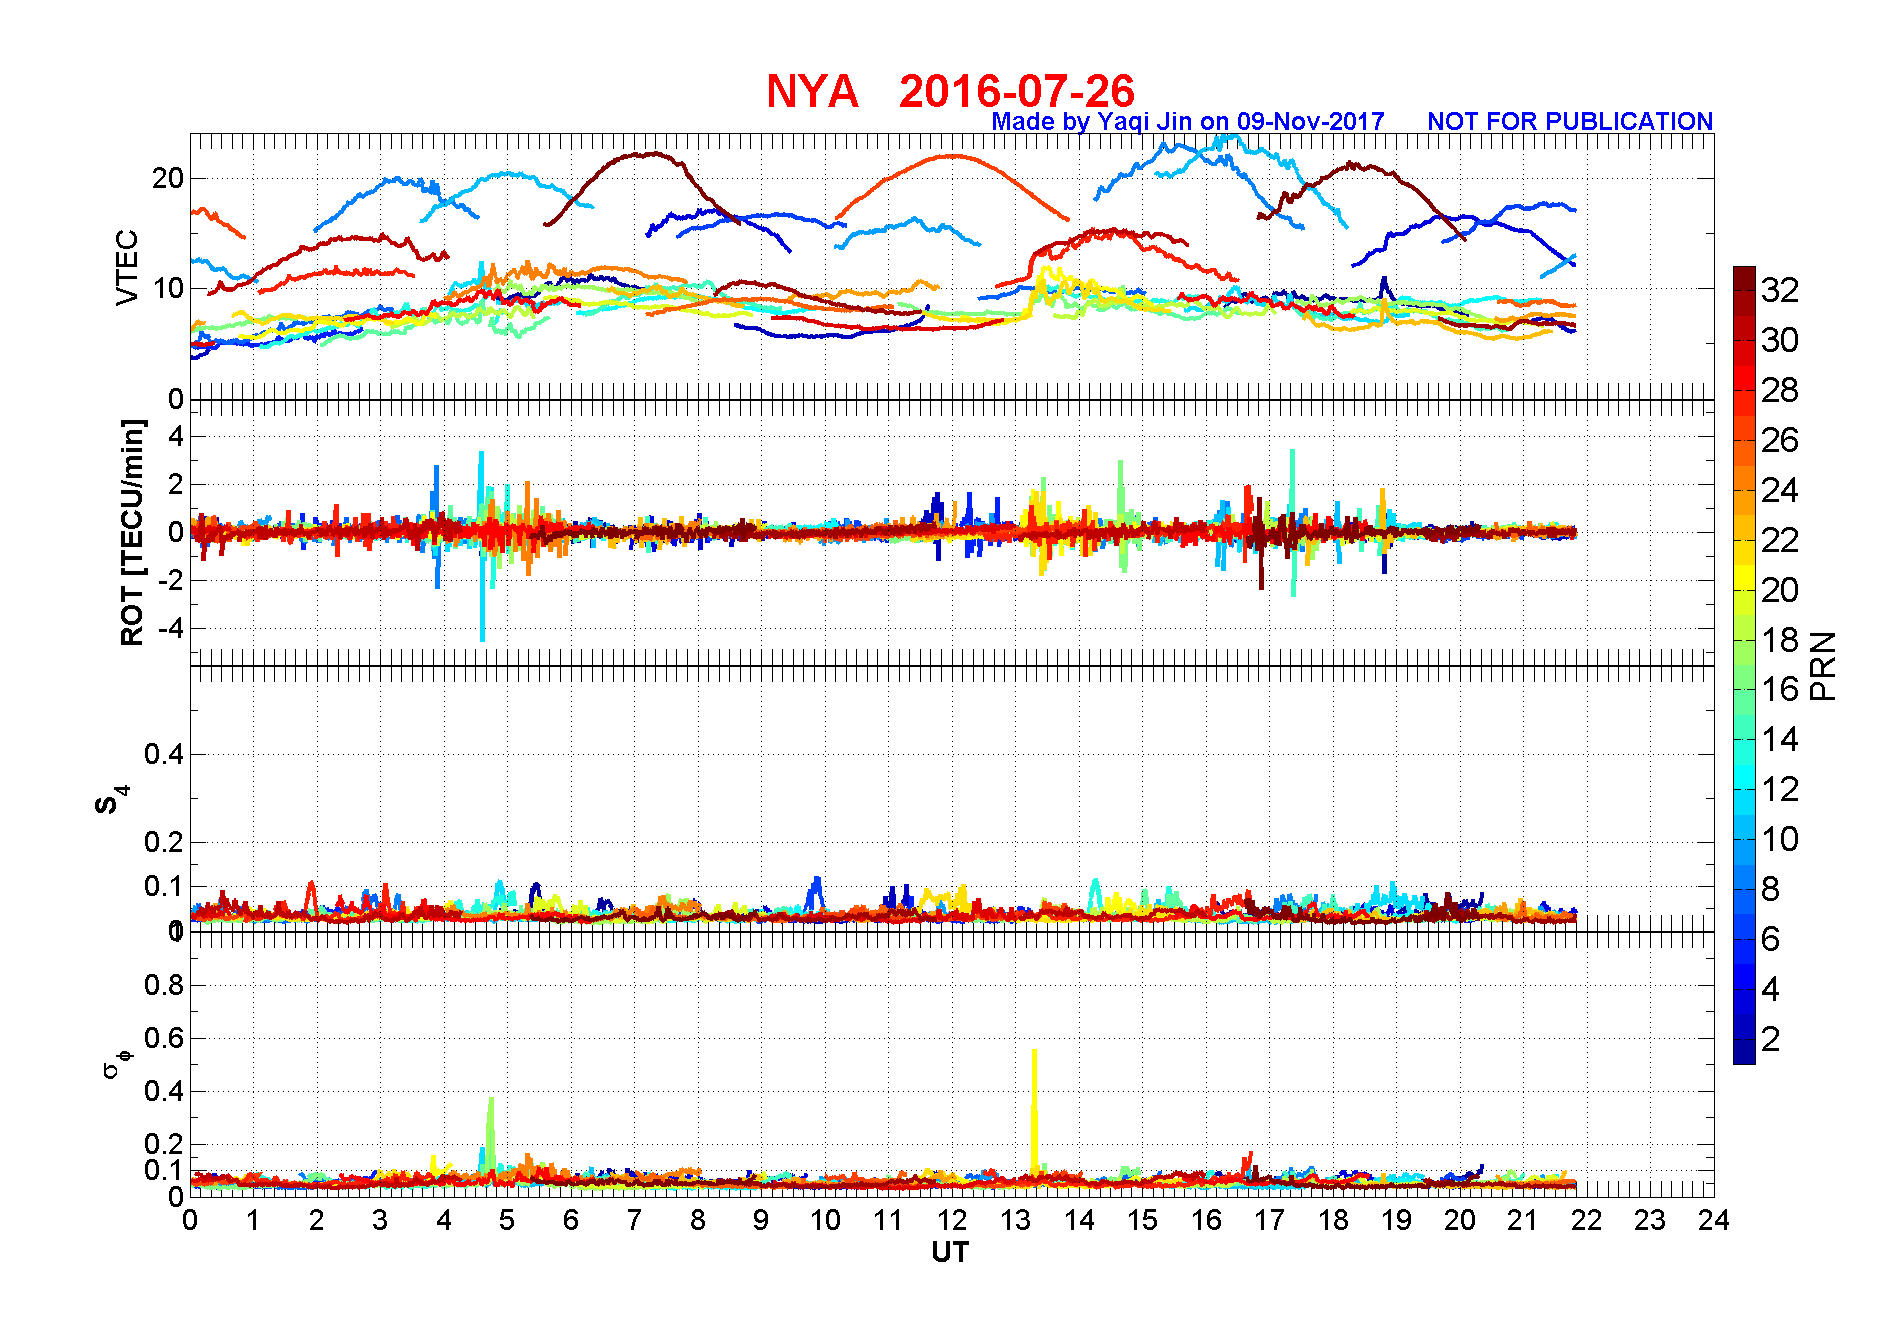Click the σφ axis tick label 0.6
The height and width of the screenshot is (1330, 1904).
[x=164, y=1038]
